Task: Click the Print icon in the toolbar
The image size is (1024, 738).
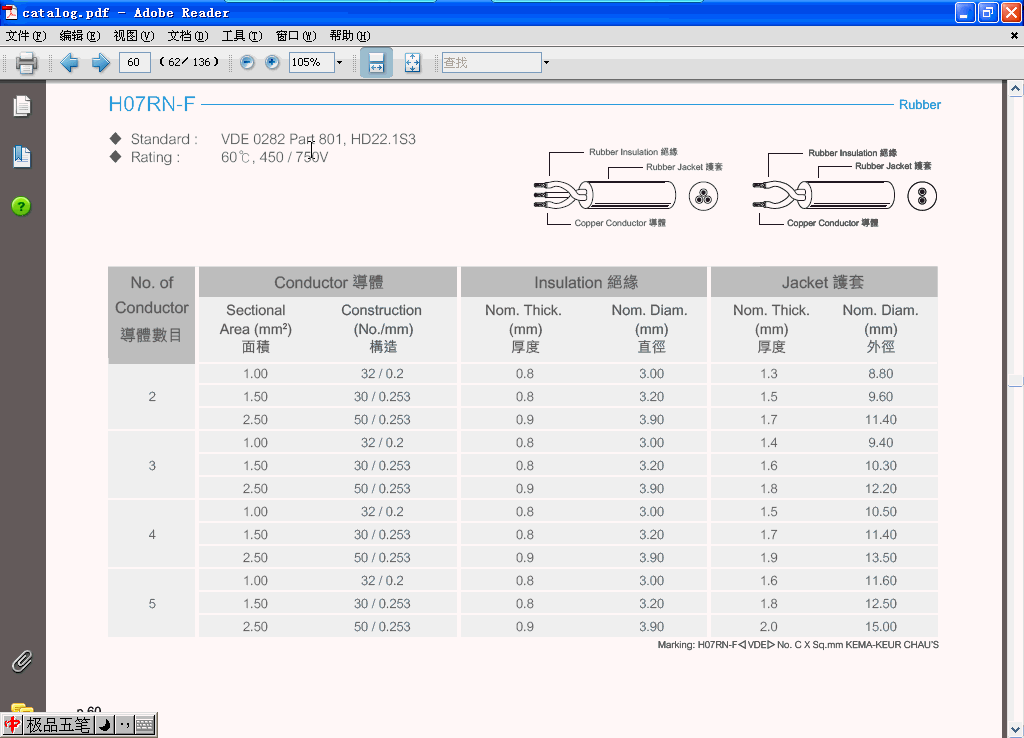Action: pos(26,63)
